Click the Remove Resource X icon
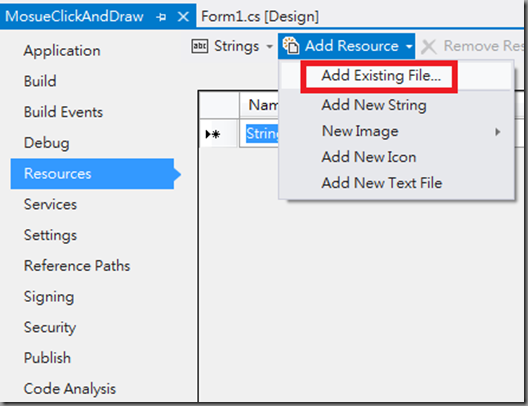The image size is (528, 406). (429, 46)
